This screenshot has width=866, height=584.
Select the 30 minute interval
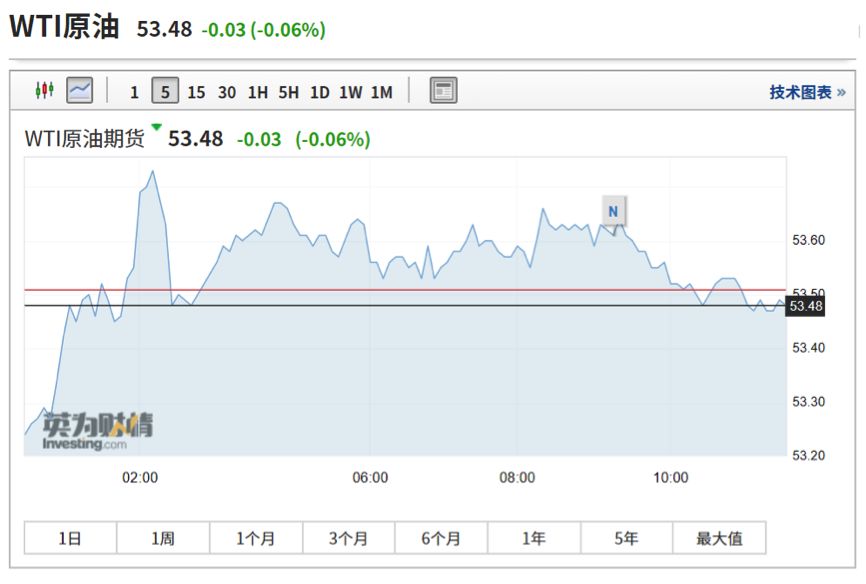pos(227,92)
